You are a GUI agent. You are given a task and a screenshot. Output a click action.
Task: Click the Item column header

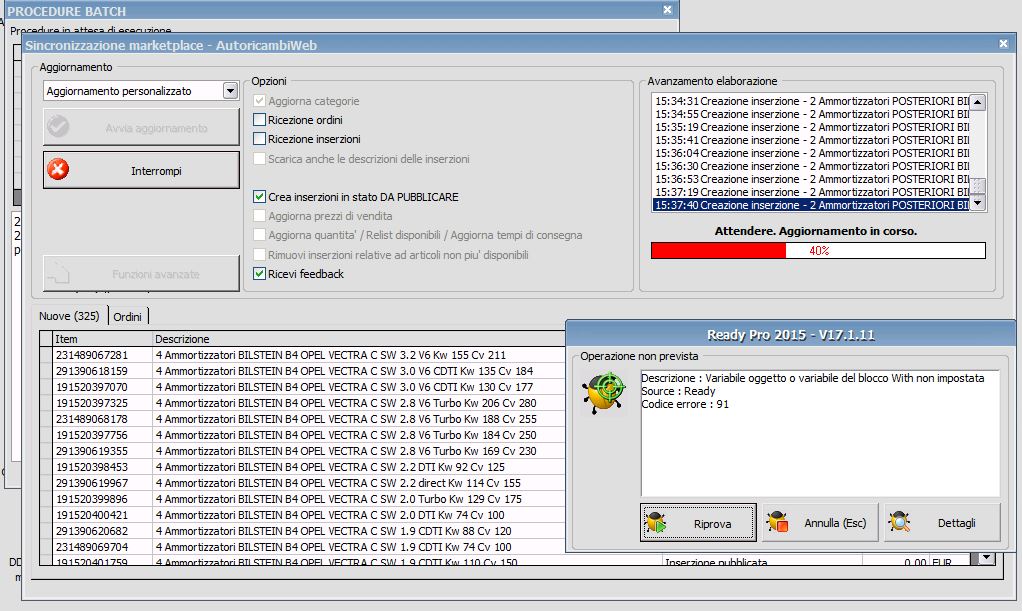click(x=103, y=339)
